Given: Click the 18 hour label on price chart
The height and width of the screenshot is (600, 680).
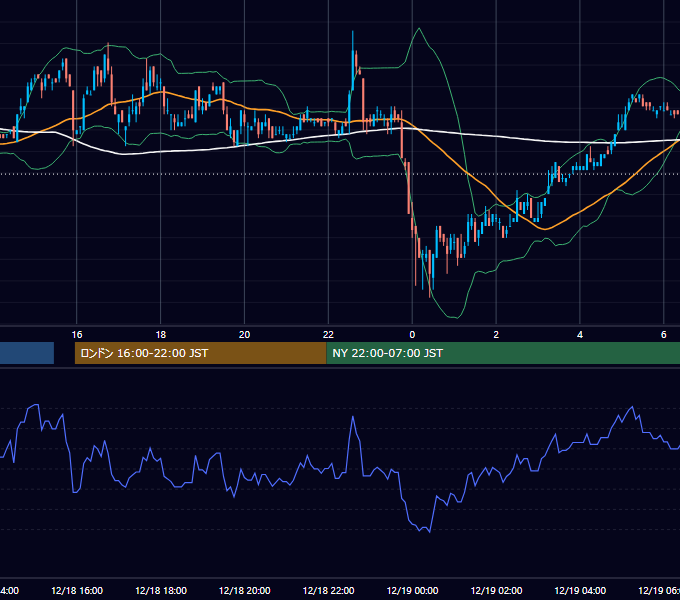Looking at the screenshot, I should [x=160, y=335].
